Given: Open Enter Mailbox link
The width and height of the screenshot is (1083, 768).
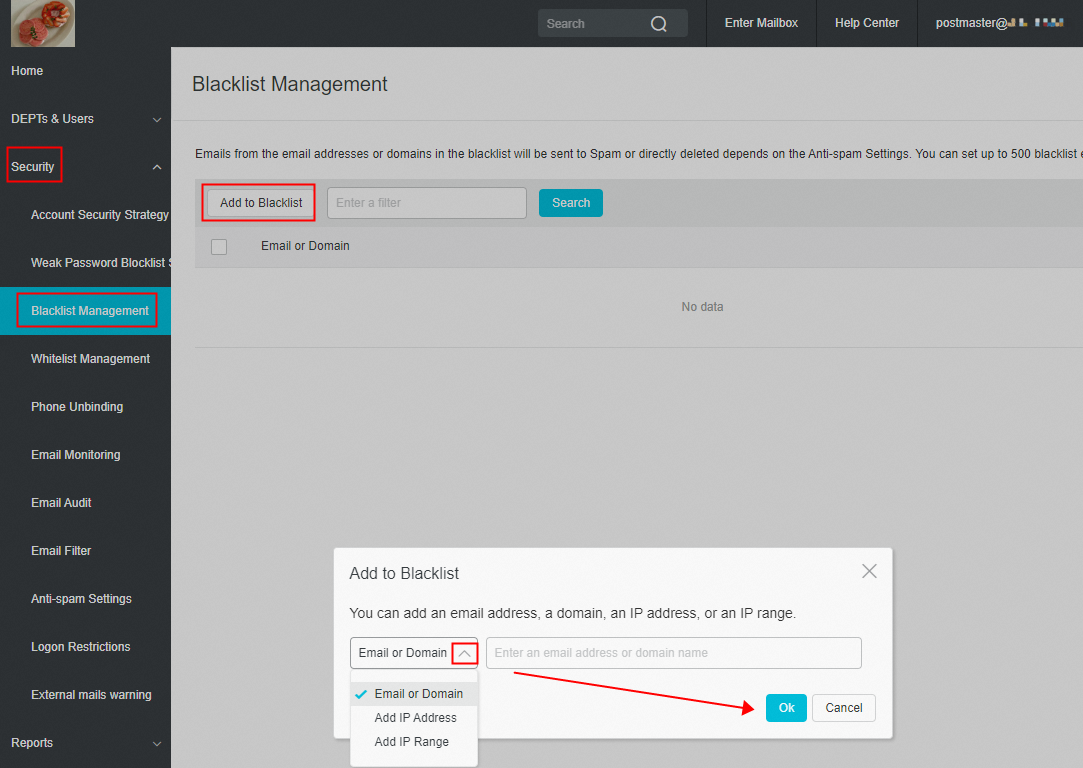Looking at the screenshot, I should (x=761, y=23).
